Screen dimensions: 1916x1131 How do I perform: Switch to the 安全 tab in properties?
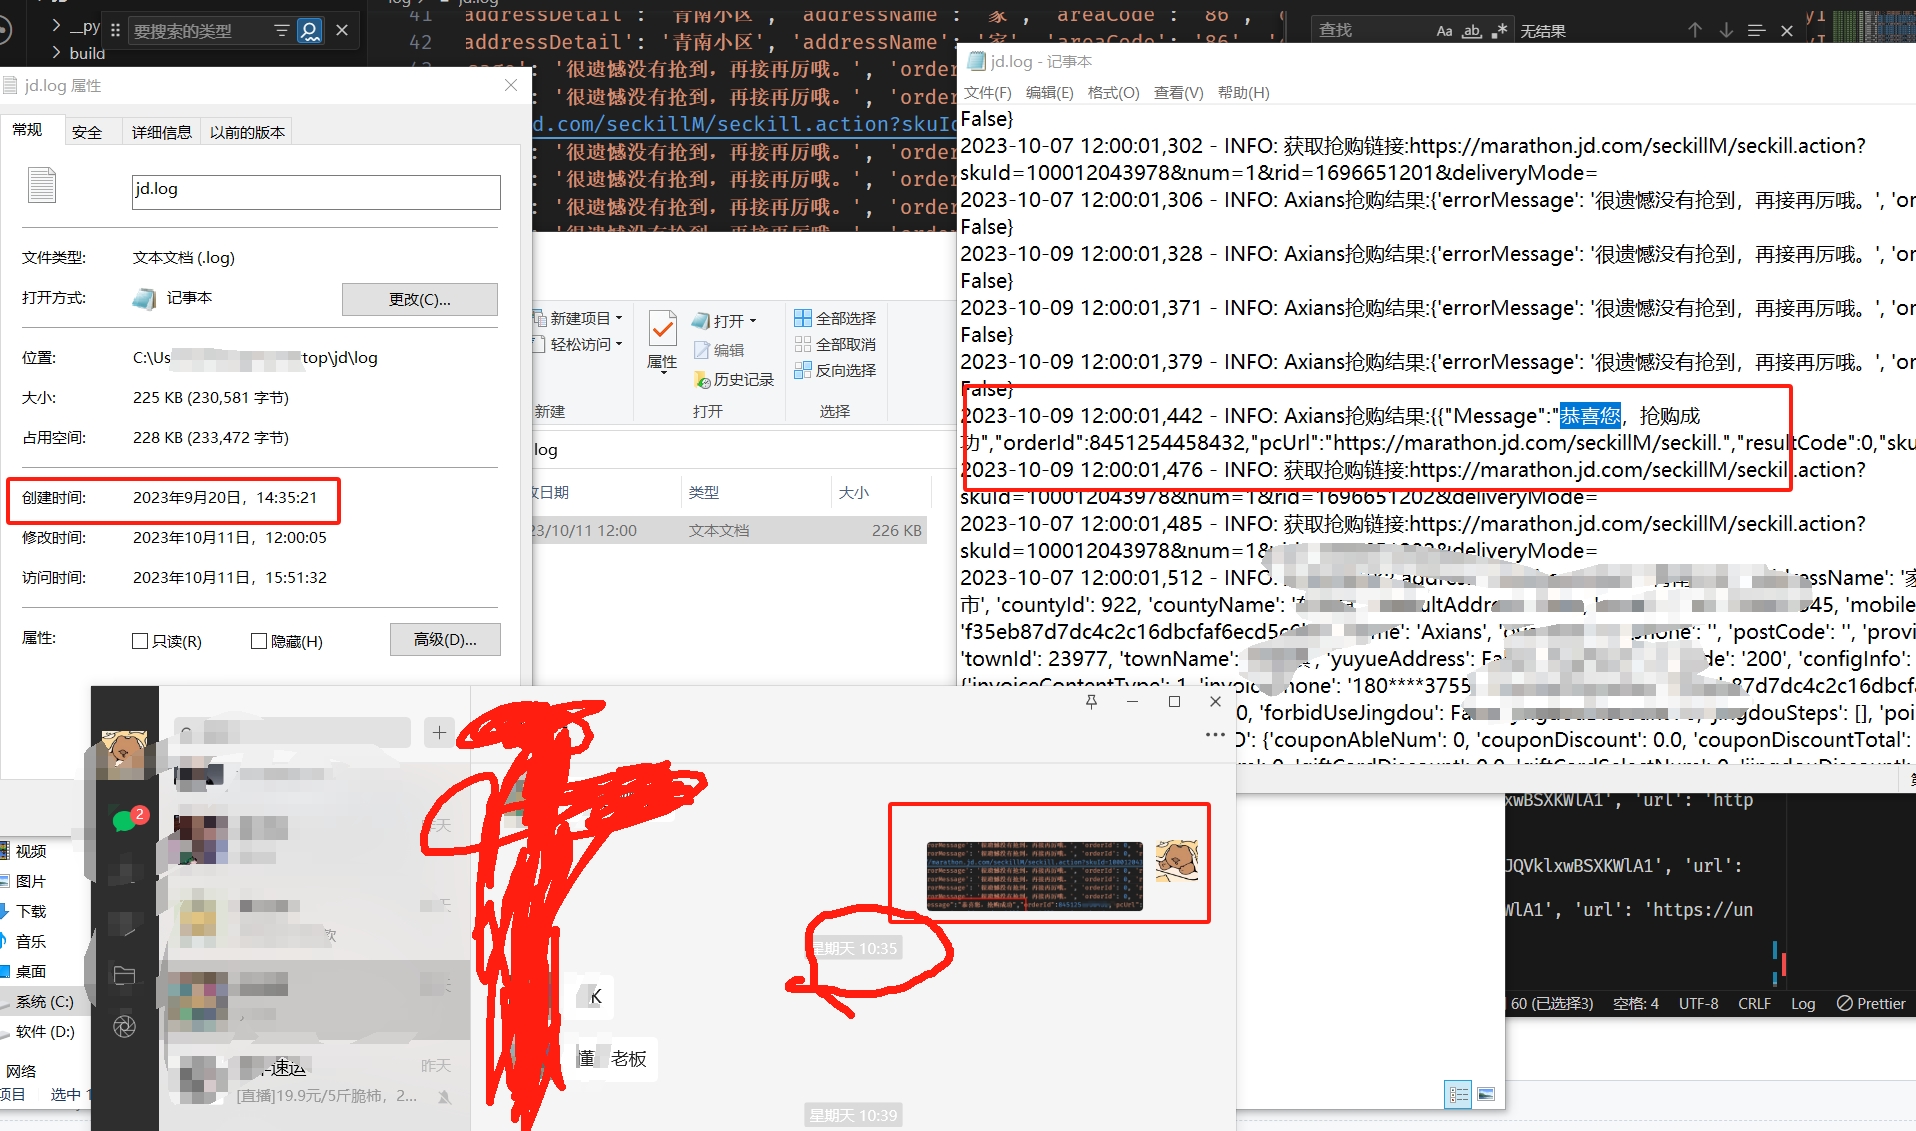[87, 132]
